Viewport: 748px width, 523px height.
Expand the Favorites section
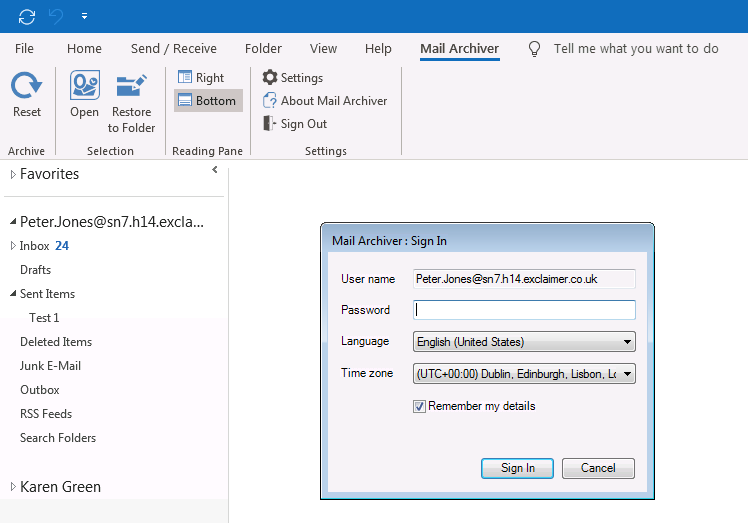[x=13, y=175]
